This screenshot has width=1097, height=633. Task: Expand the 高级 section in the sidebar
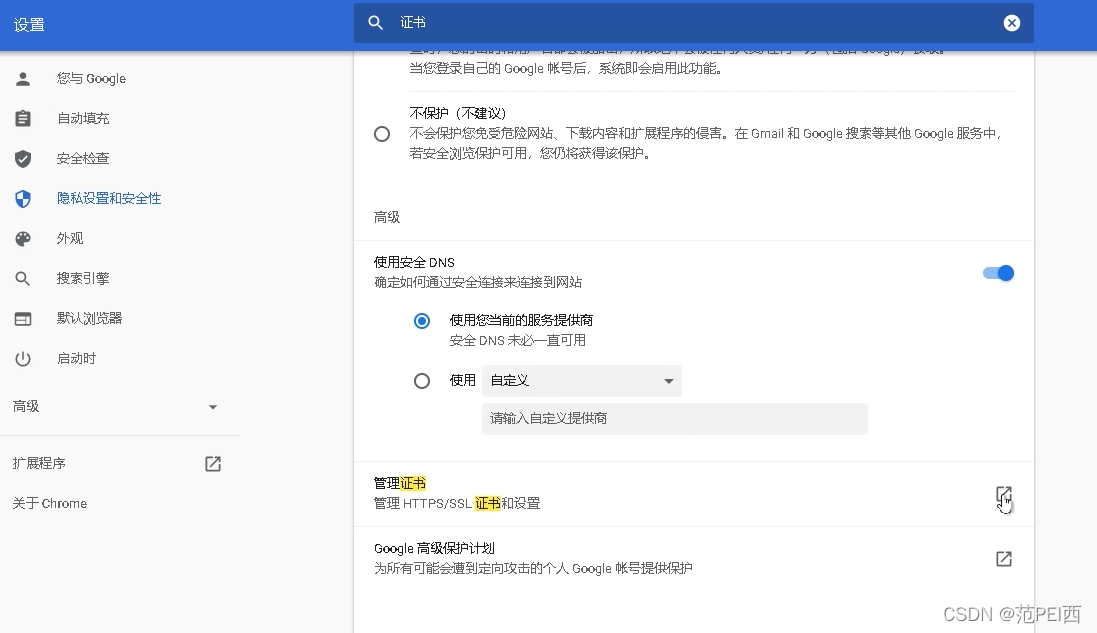[119, 406]
